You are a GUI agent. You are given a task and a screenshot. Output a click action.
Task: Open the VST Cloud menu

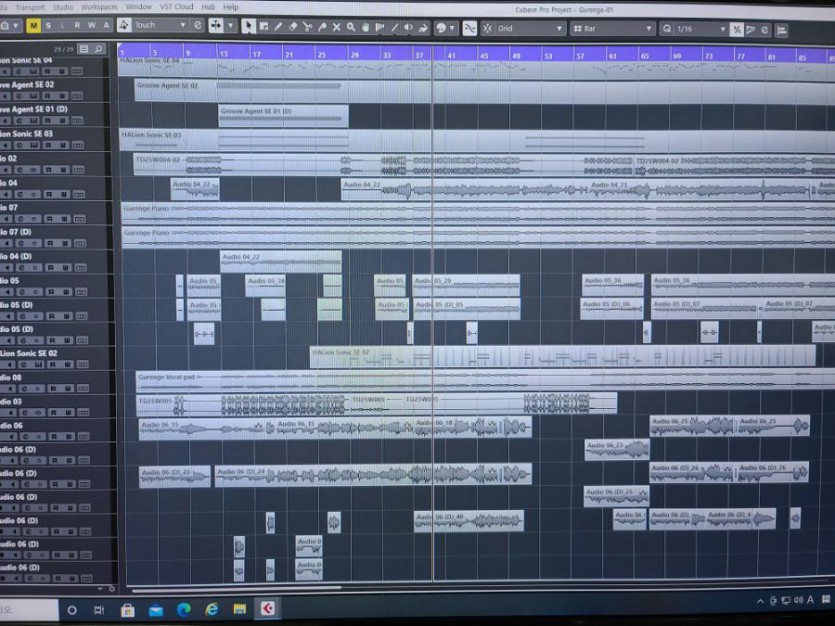tap(177, 6)
